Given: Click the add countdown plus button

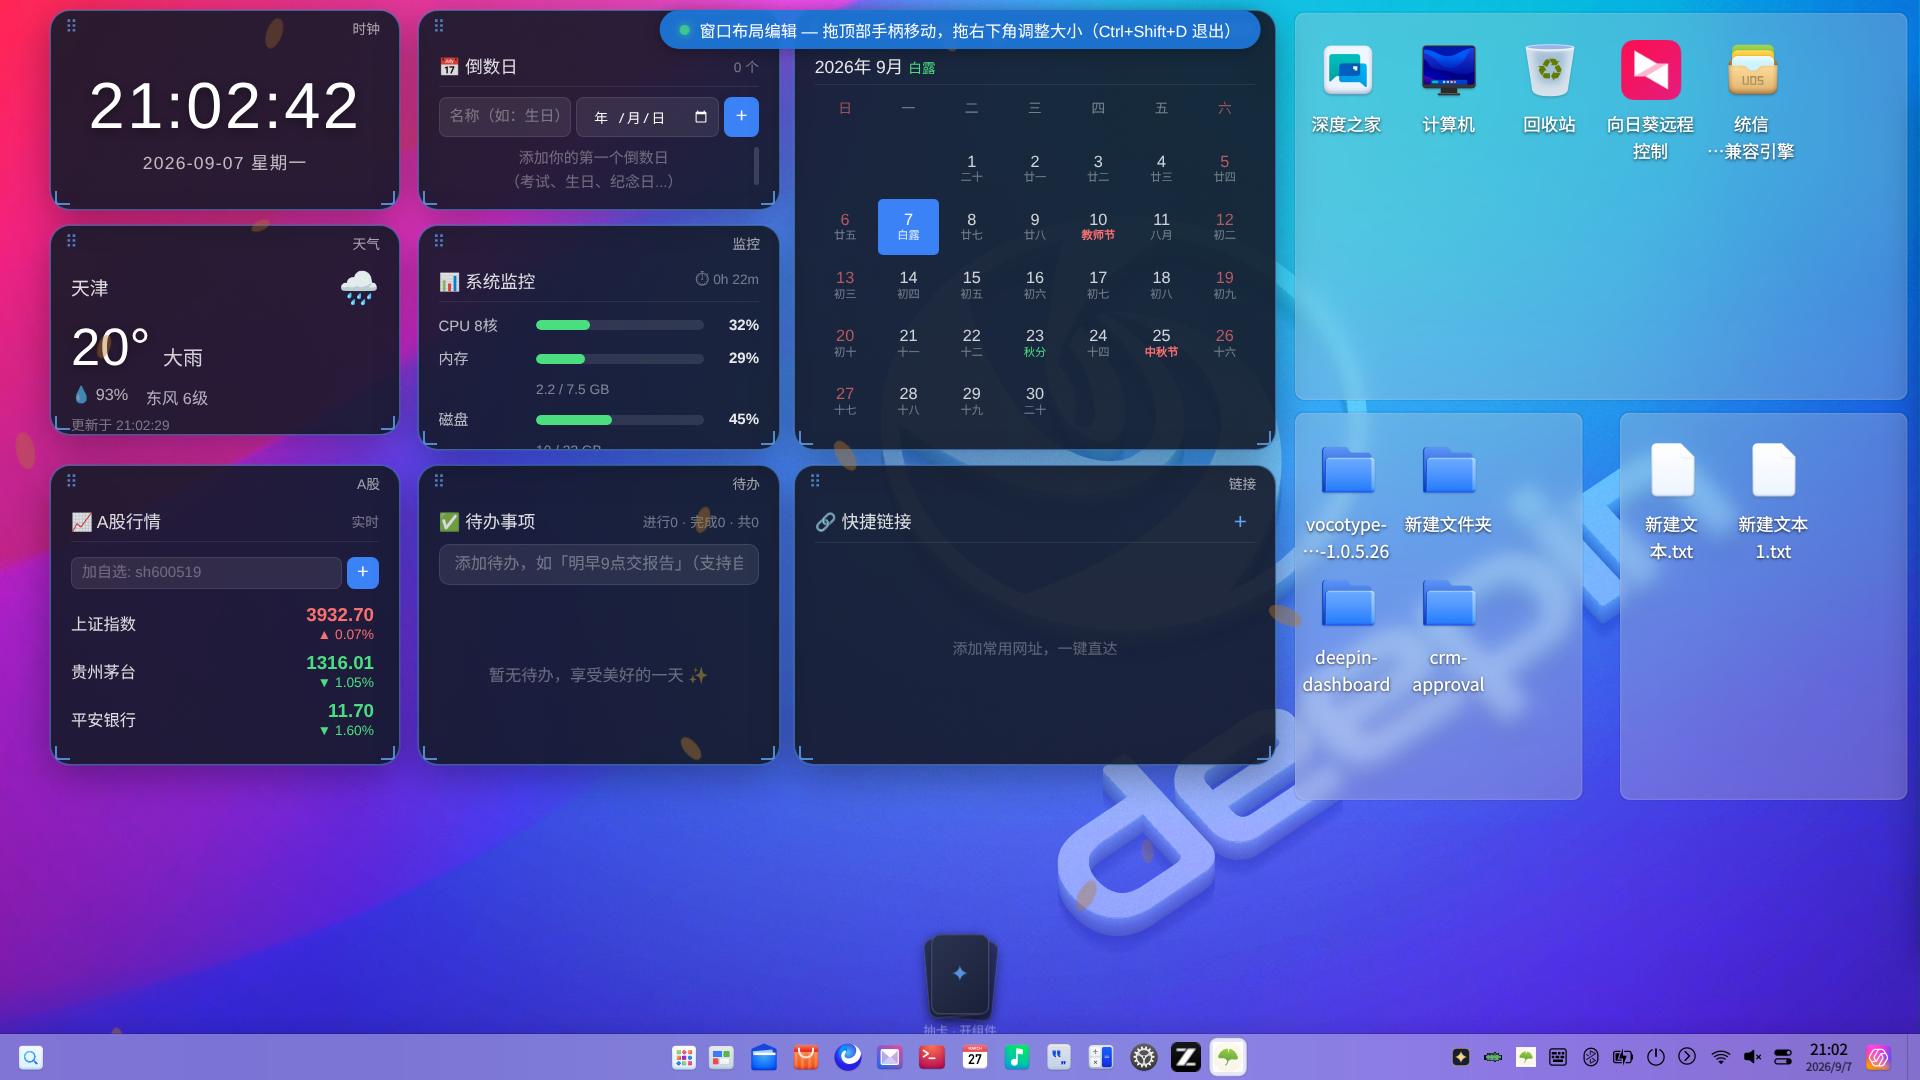Looking at the screenshot, I should pos(741,117).
